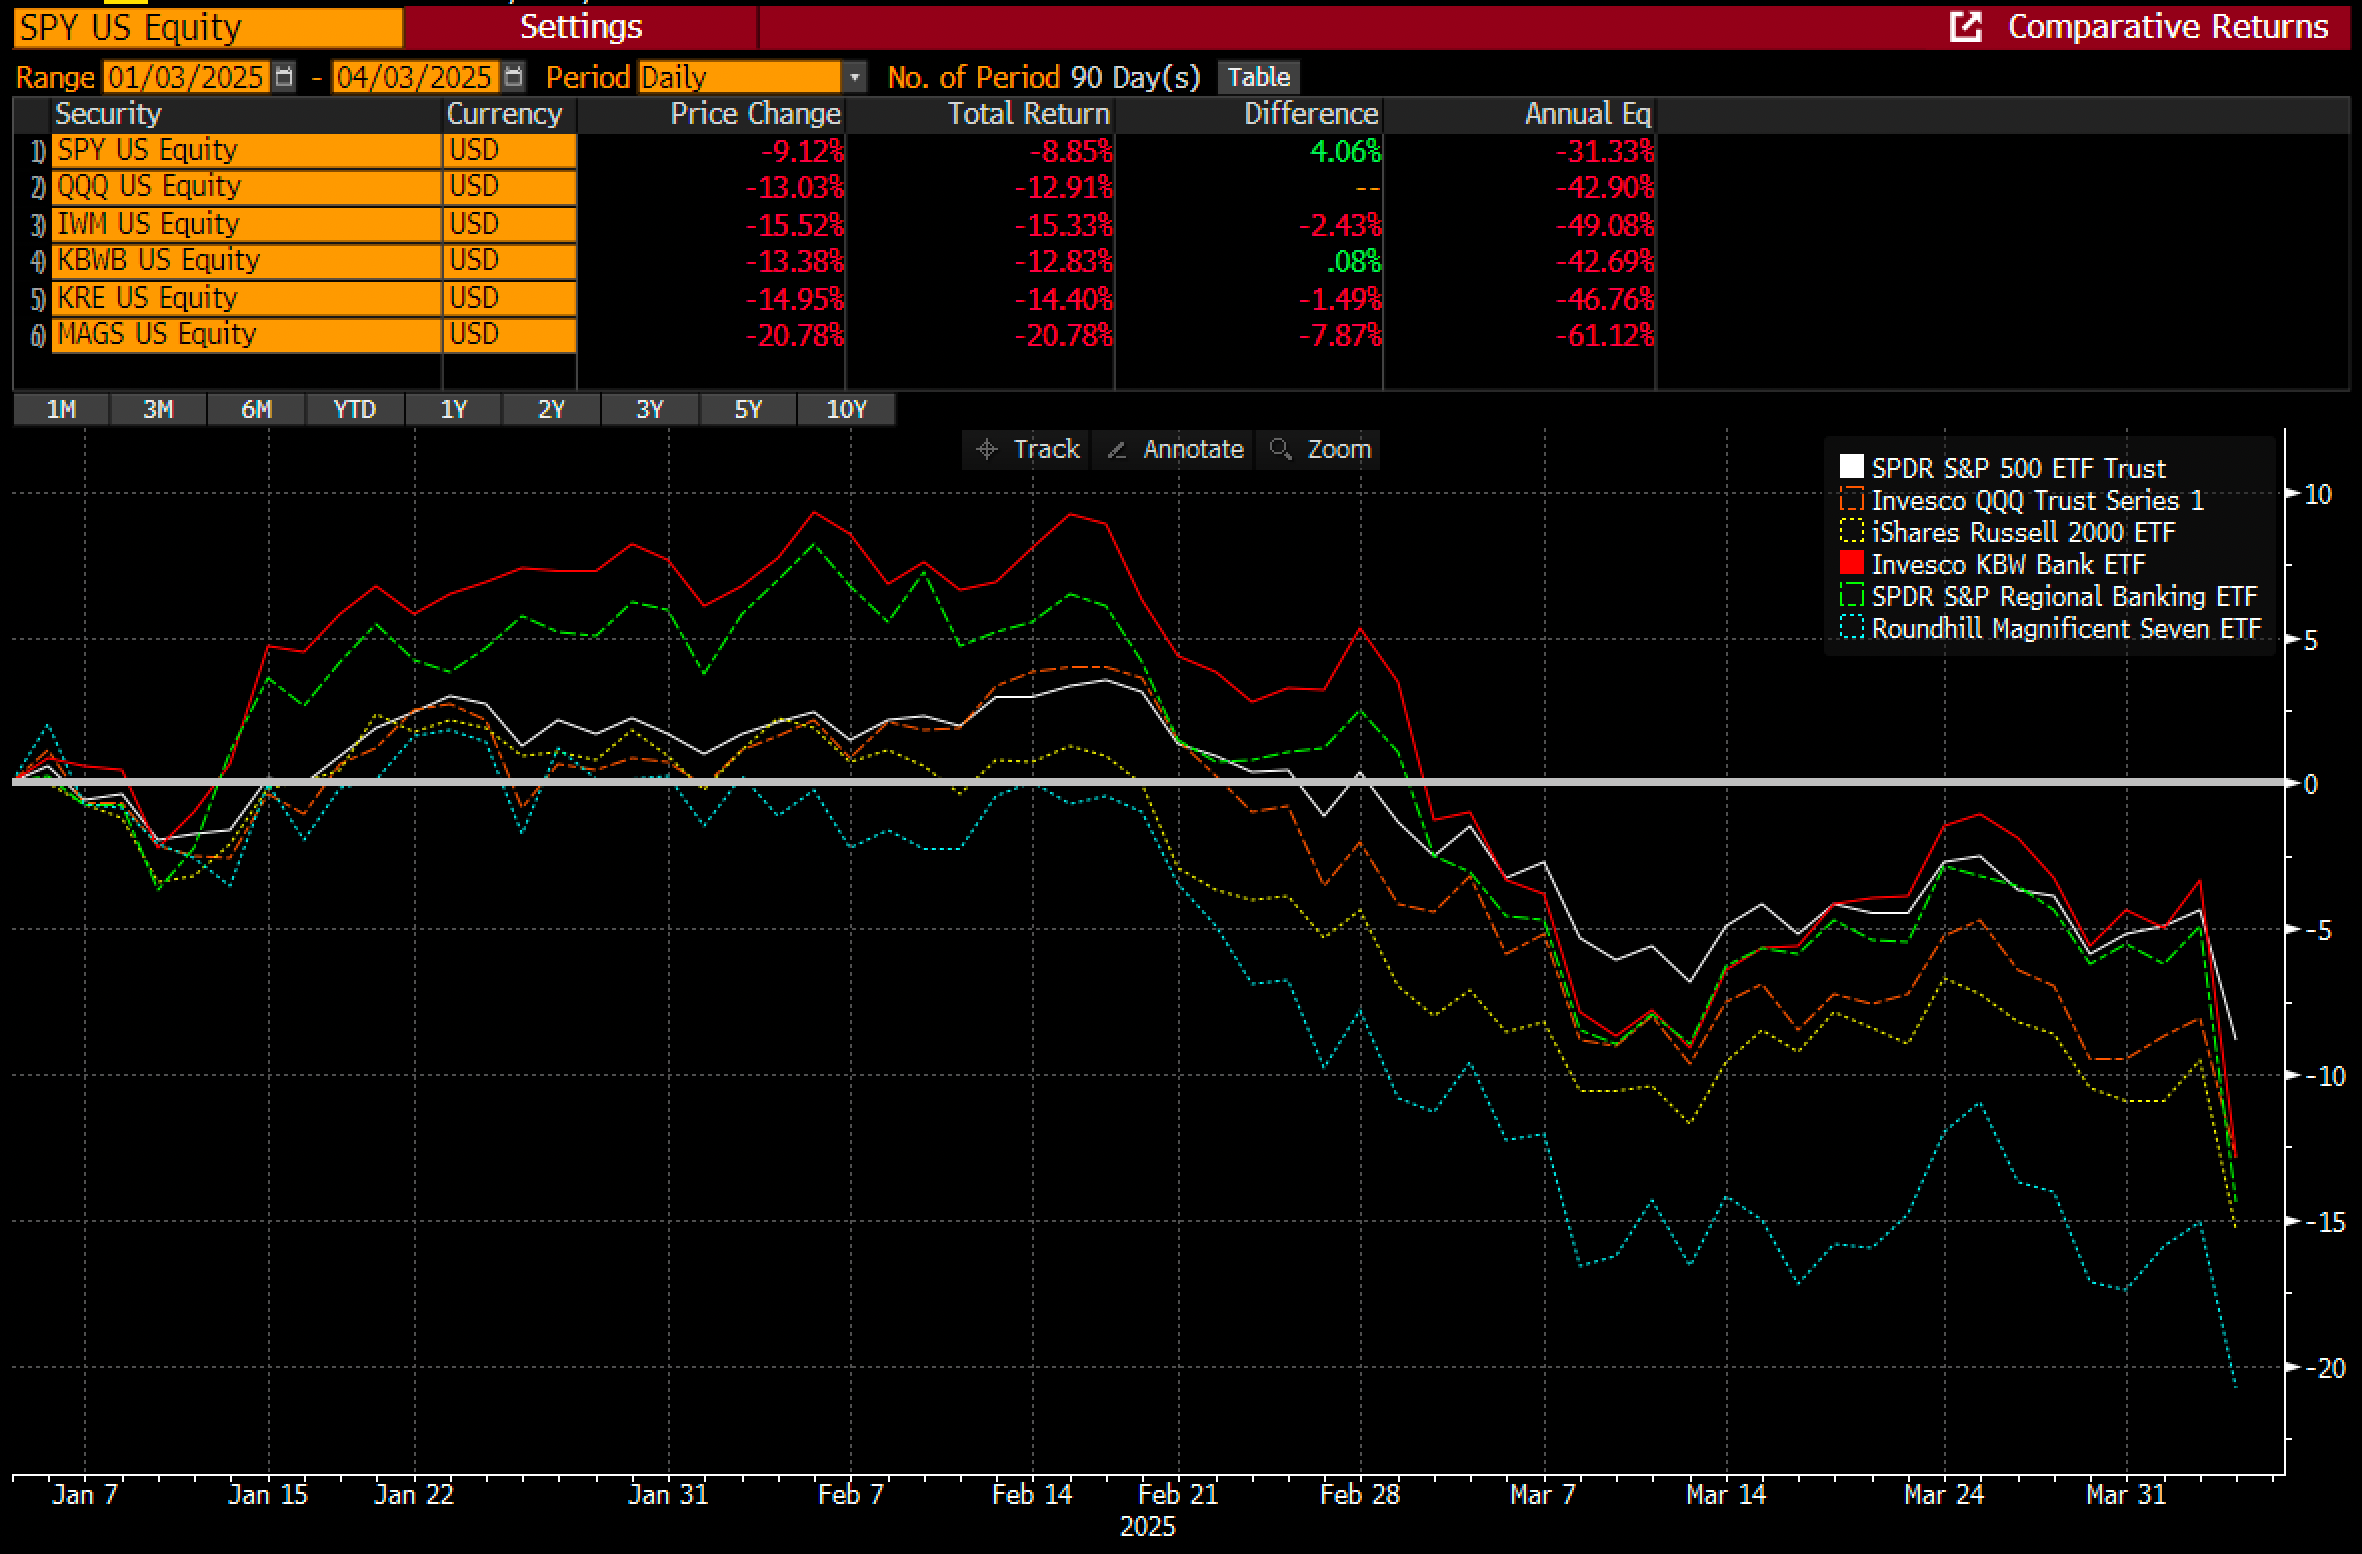The width and height of the screenshot is (2362, 1554).
Task: Open the end date calendar picker icon
Action: pos(513,77)
